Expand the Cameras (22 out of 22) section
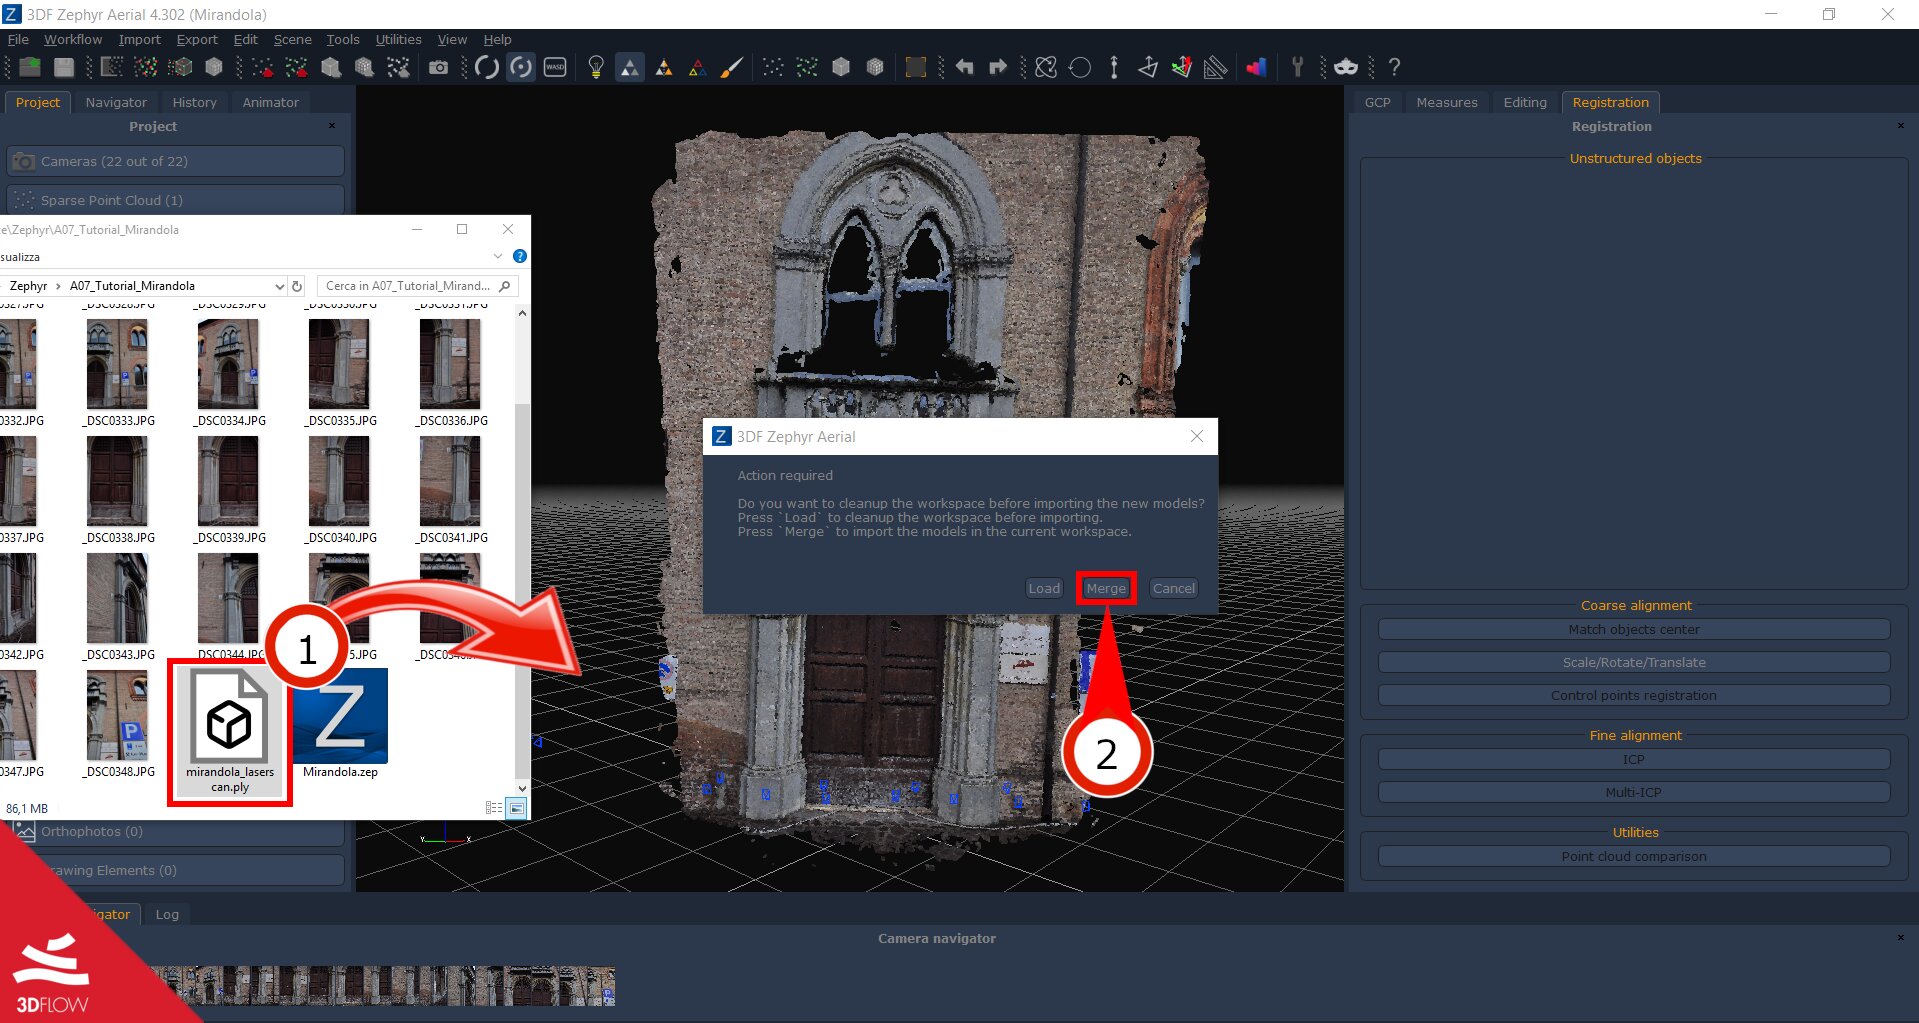The width and height of the screenshot is (1919, 1023). point(175,161)
